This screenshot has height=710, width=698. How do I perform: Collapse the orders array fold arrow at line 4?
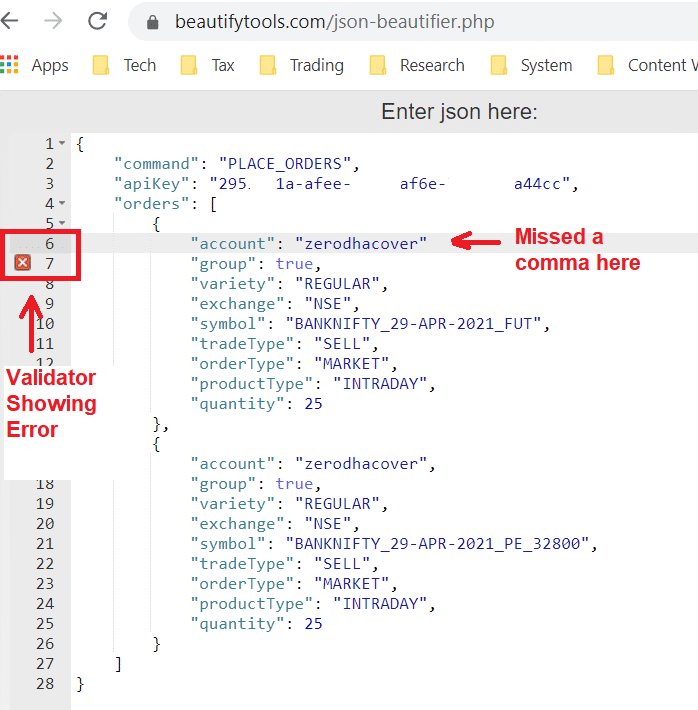62,203
